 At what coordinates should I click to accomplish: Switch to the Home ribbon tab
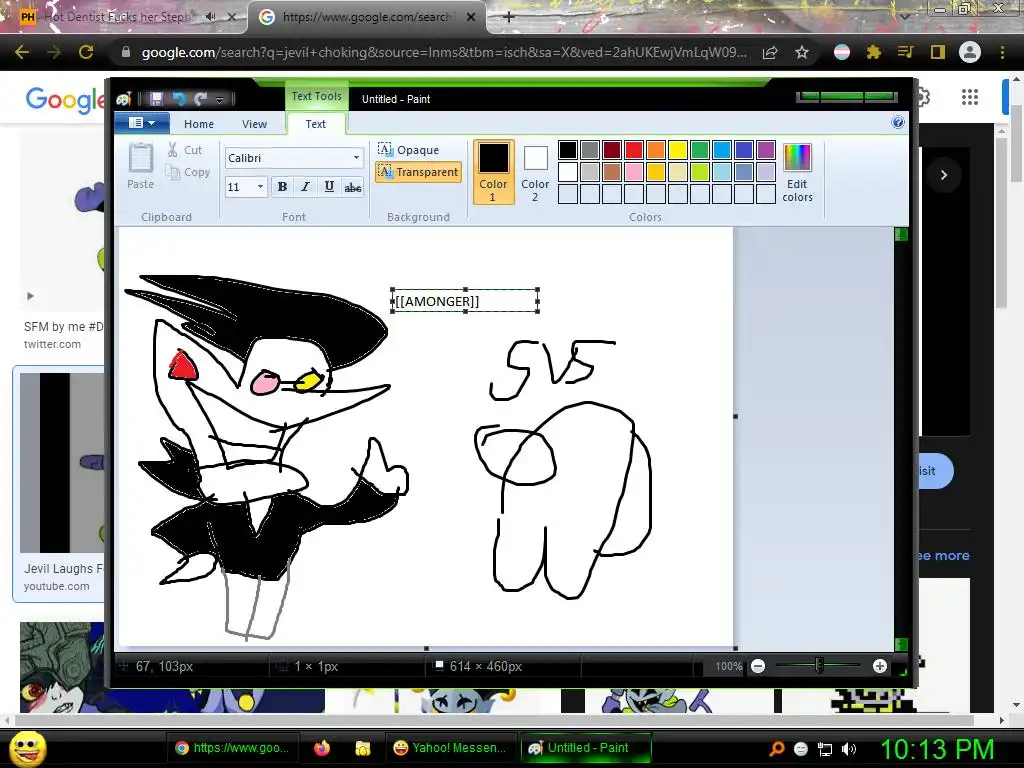199,124
